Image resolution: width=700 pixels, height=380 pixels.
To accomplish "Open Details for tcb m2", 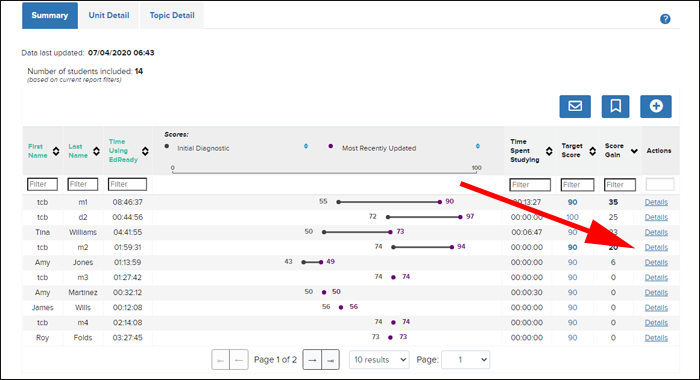I will [x=656, y=247].
